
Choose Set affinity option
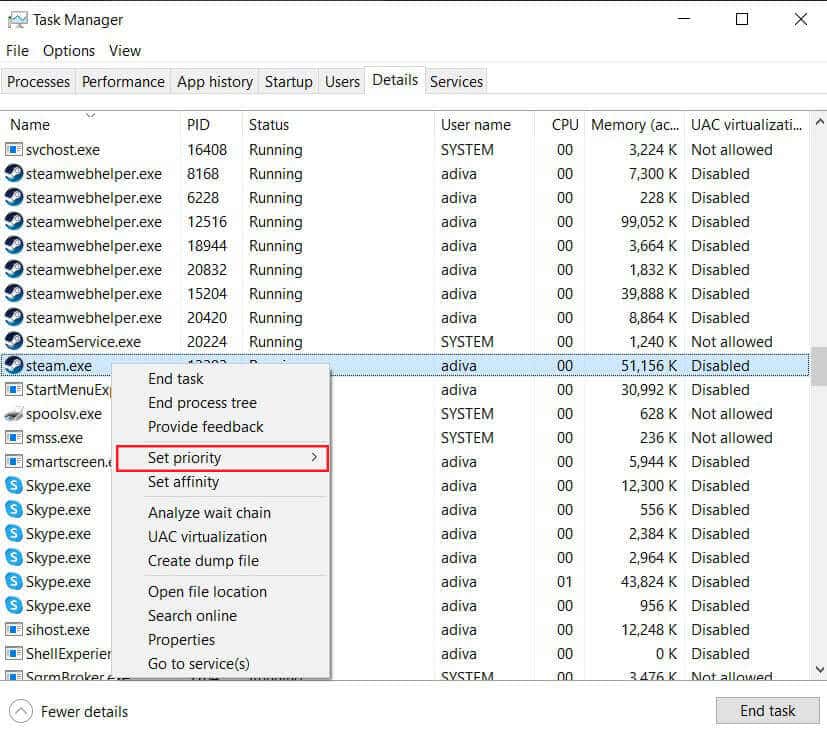click(184, 482)
